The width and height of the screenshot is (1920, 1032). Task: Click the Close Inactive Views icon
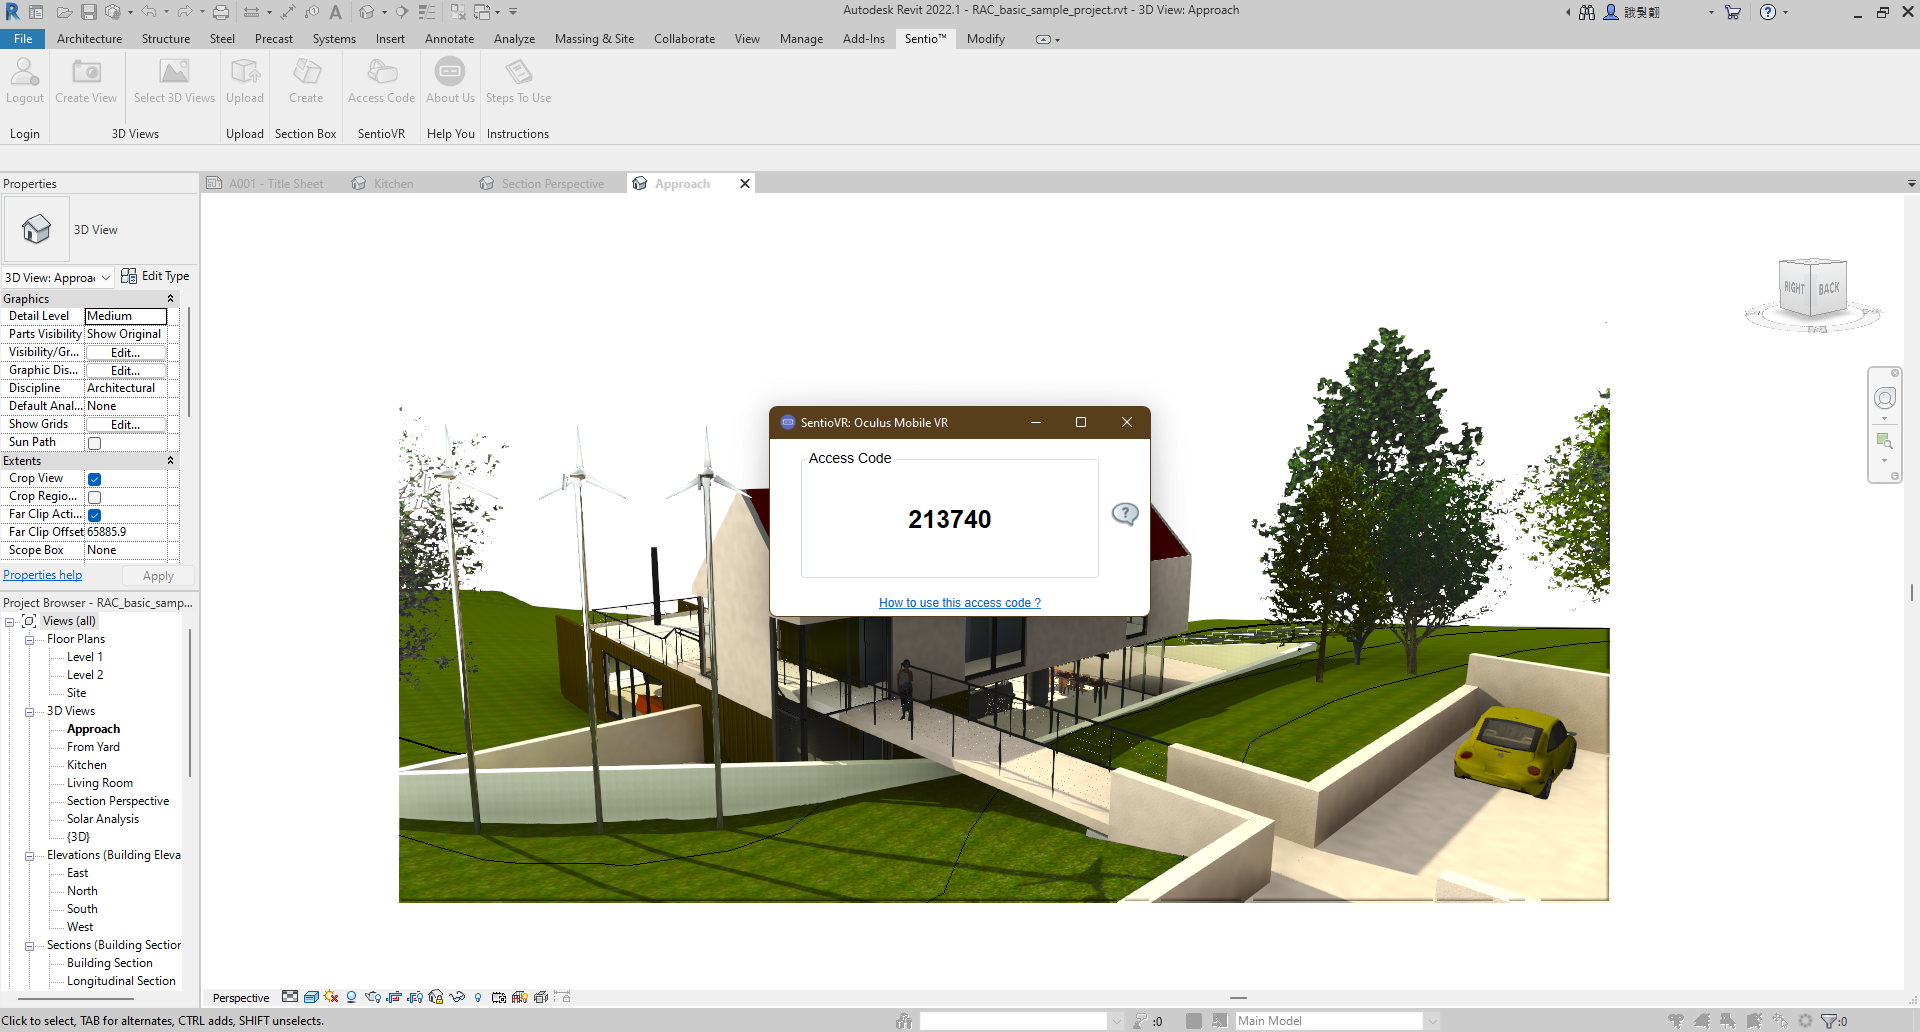coord(458,12)
